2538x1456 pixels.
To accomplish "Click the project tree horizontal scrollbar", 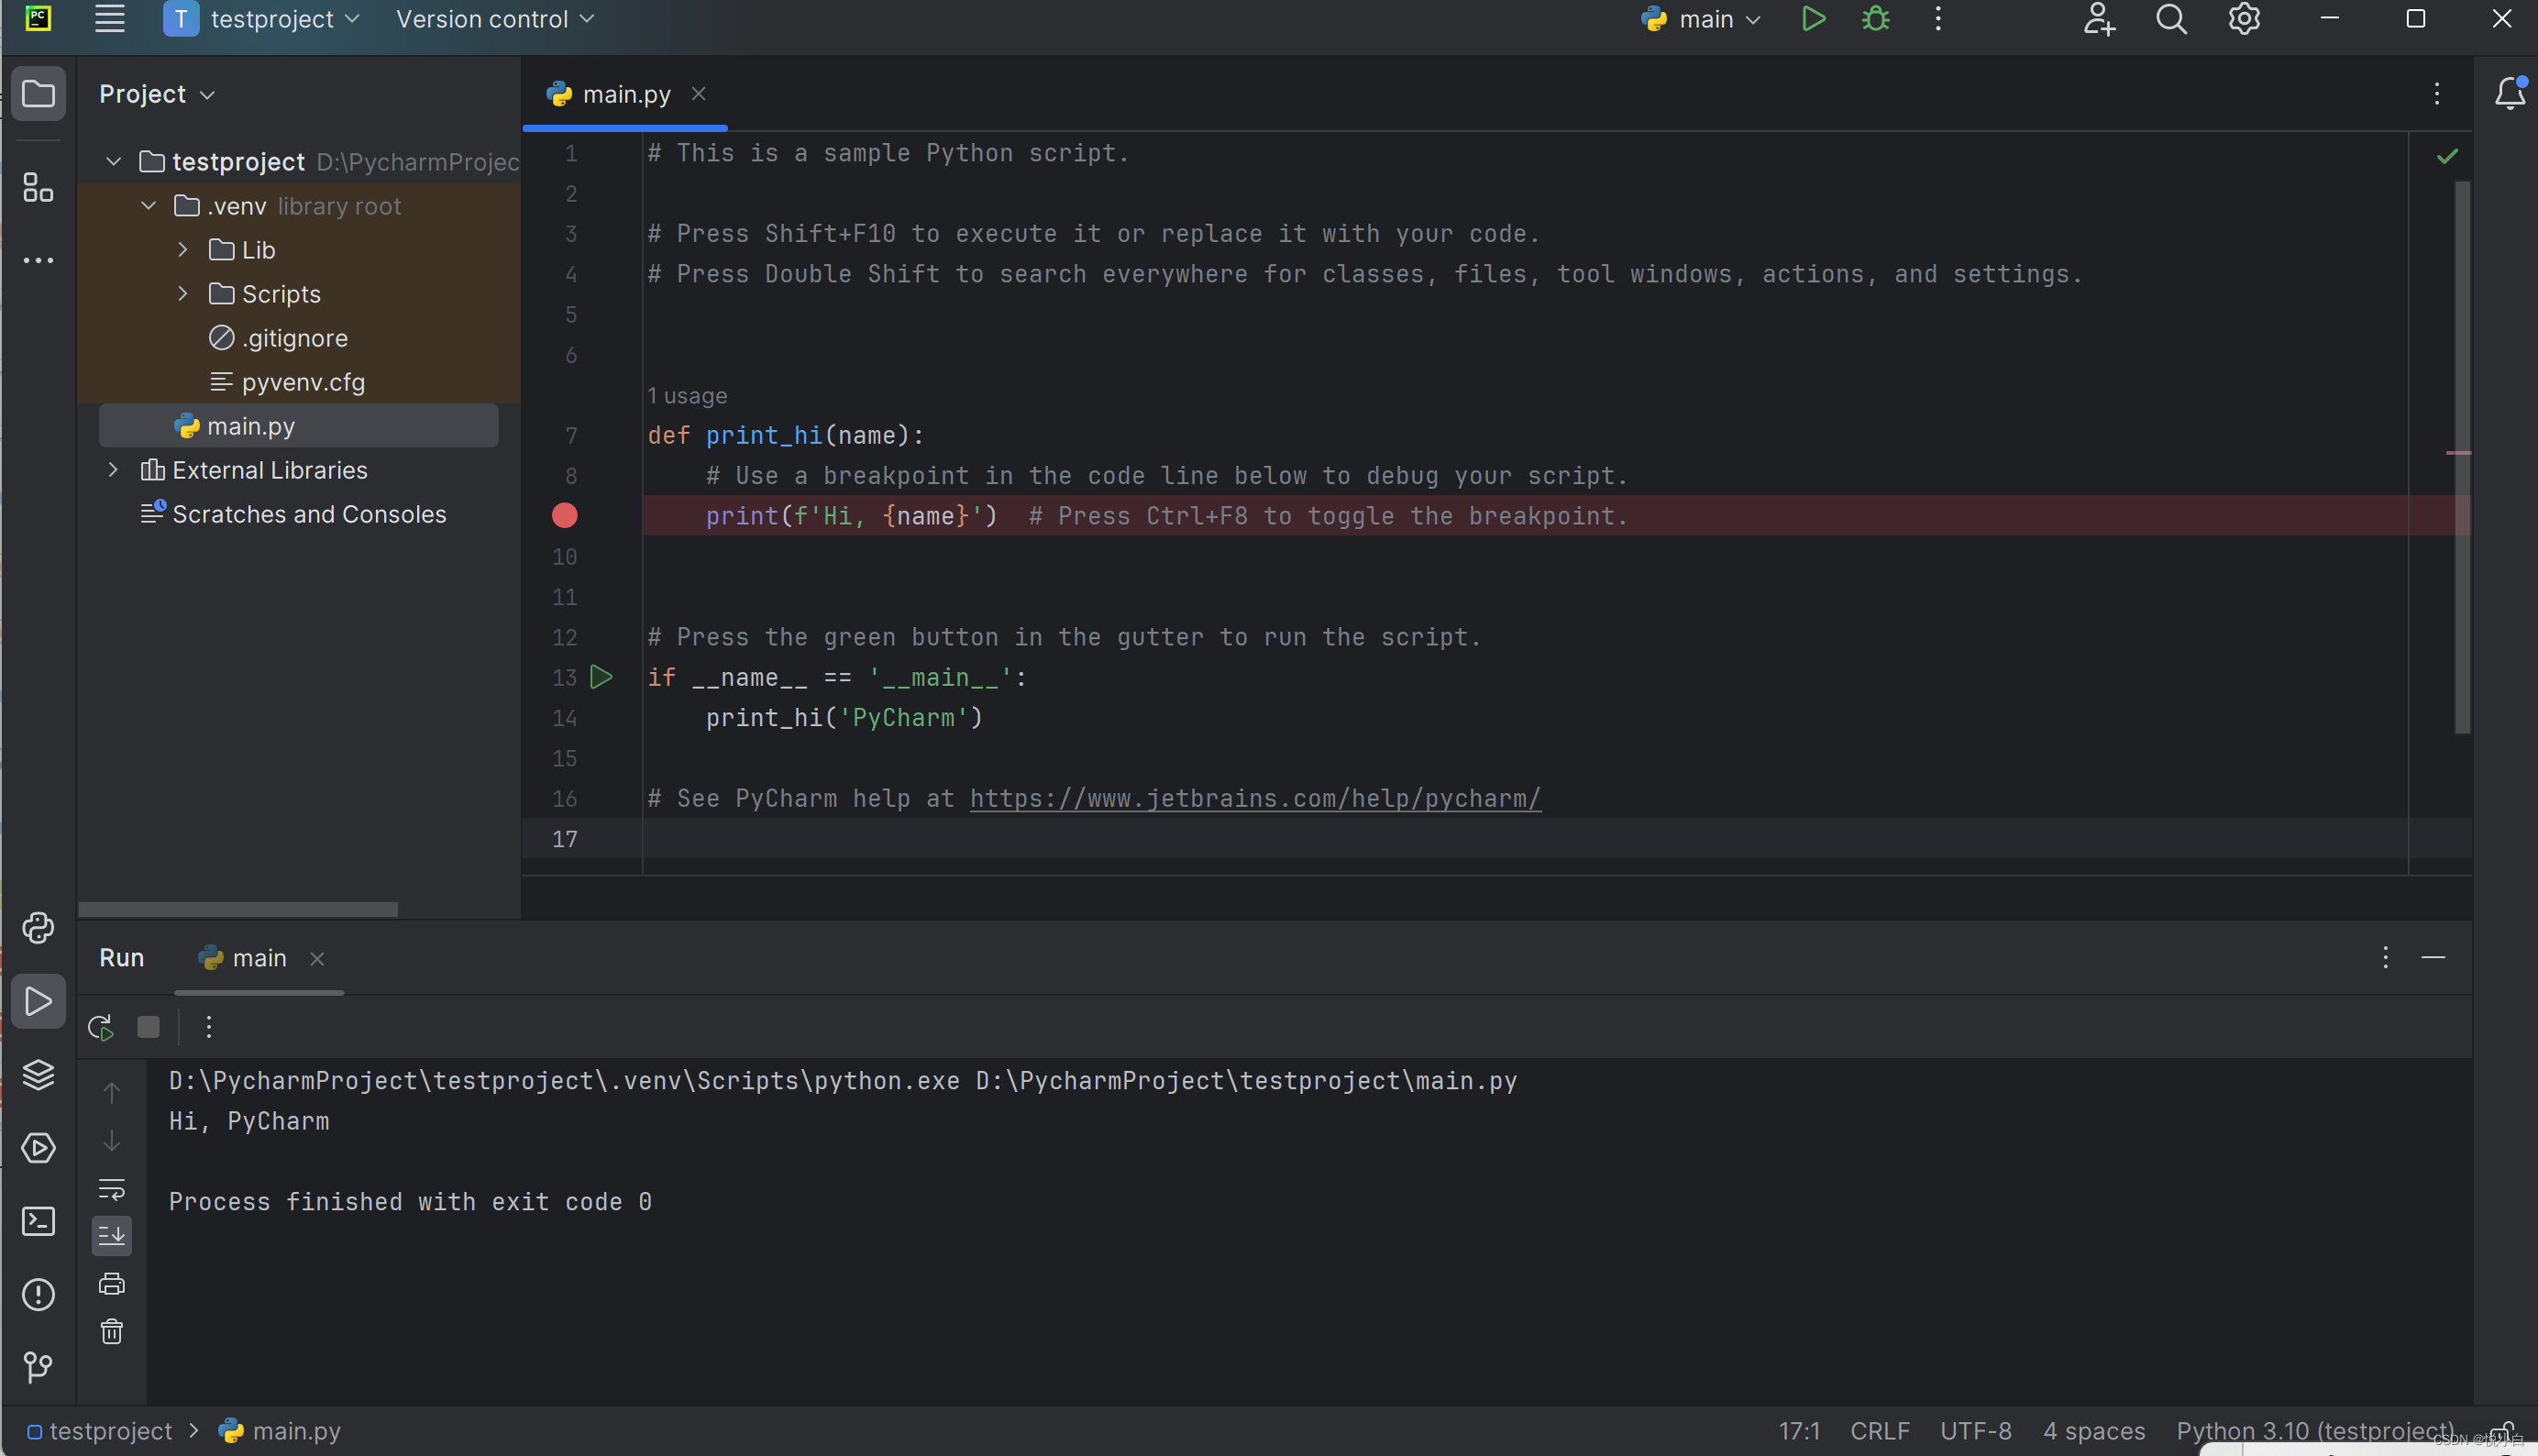I will click(238, 909).
